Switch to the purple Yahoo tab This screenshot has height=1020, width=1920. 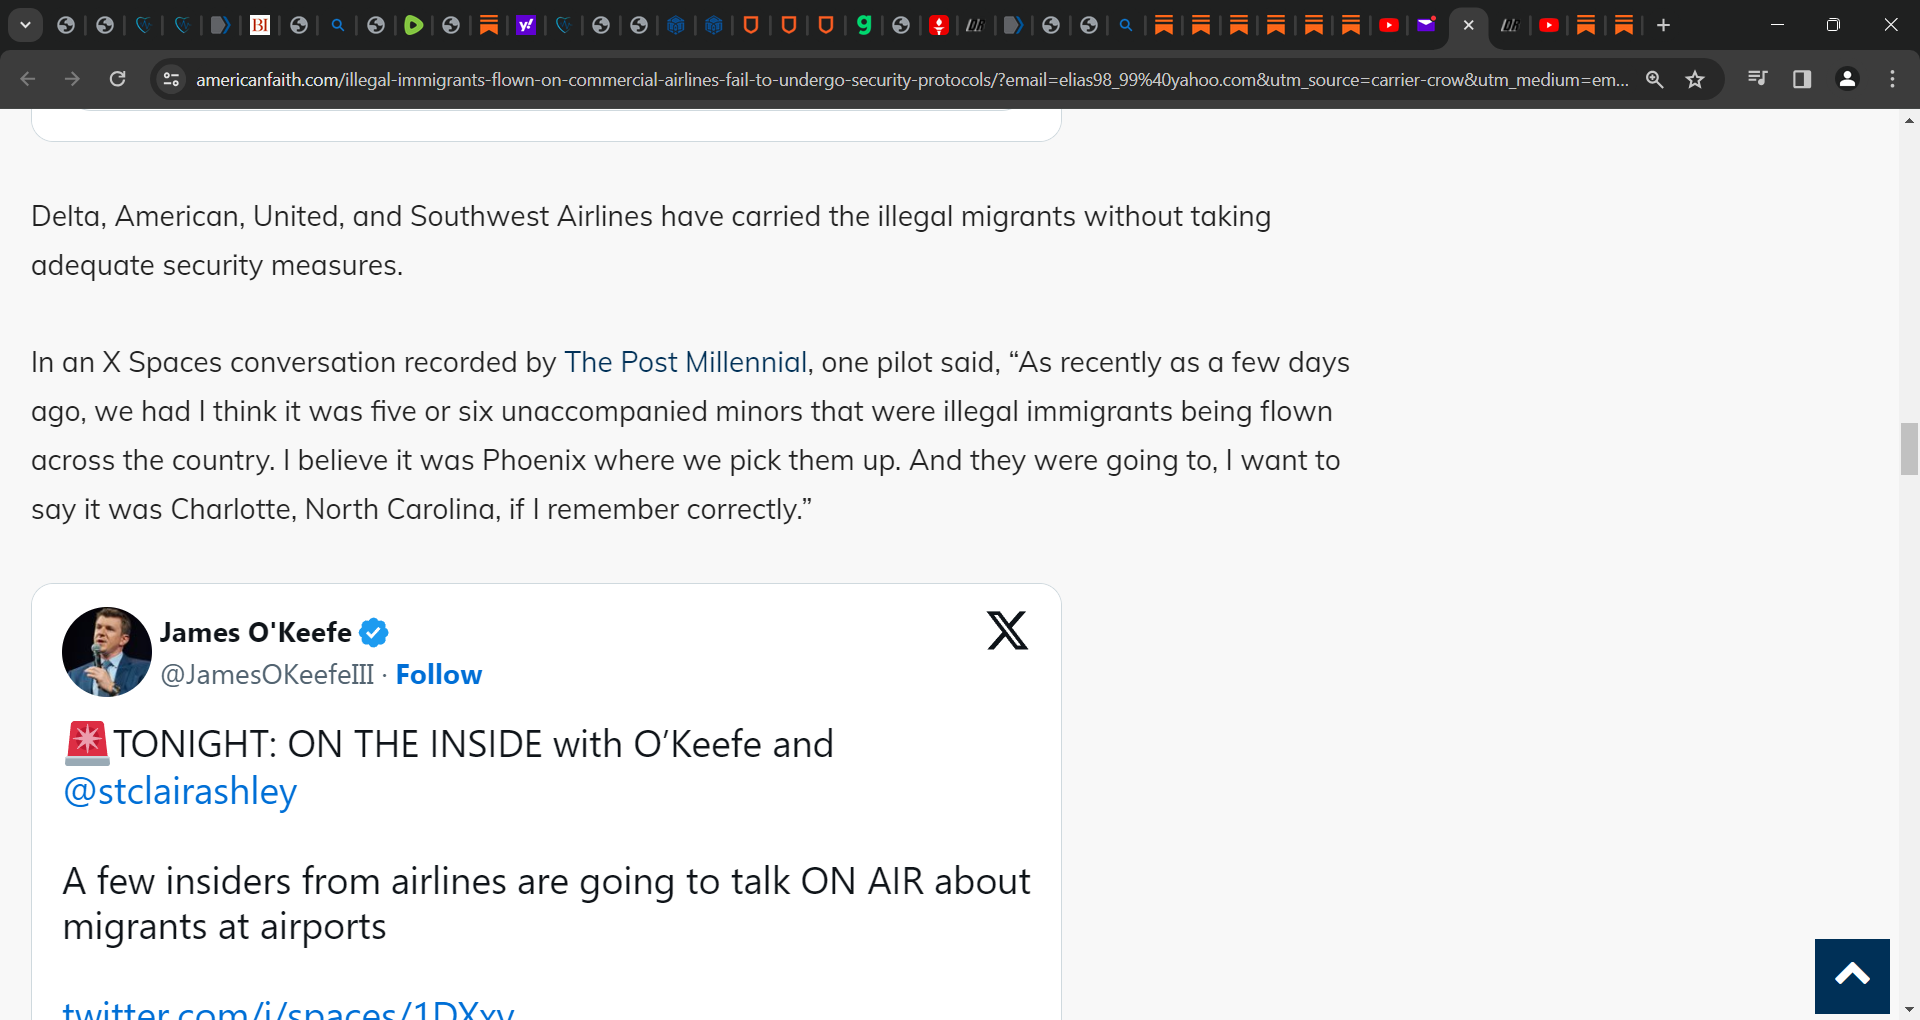tap(526, 25)
